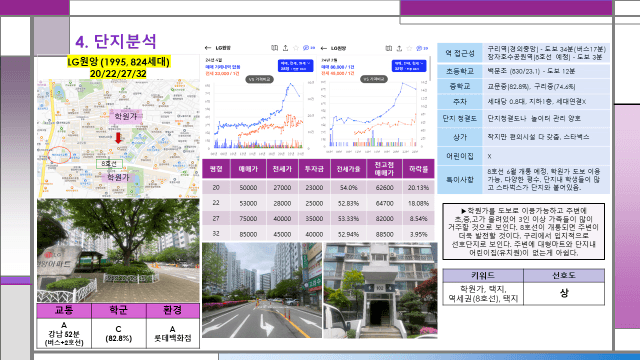Click VS 가격비교 pill in right chart
The image size is (640, 360).
[x=374, y=79]
